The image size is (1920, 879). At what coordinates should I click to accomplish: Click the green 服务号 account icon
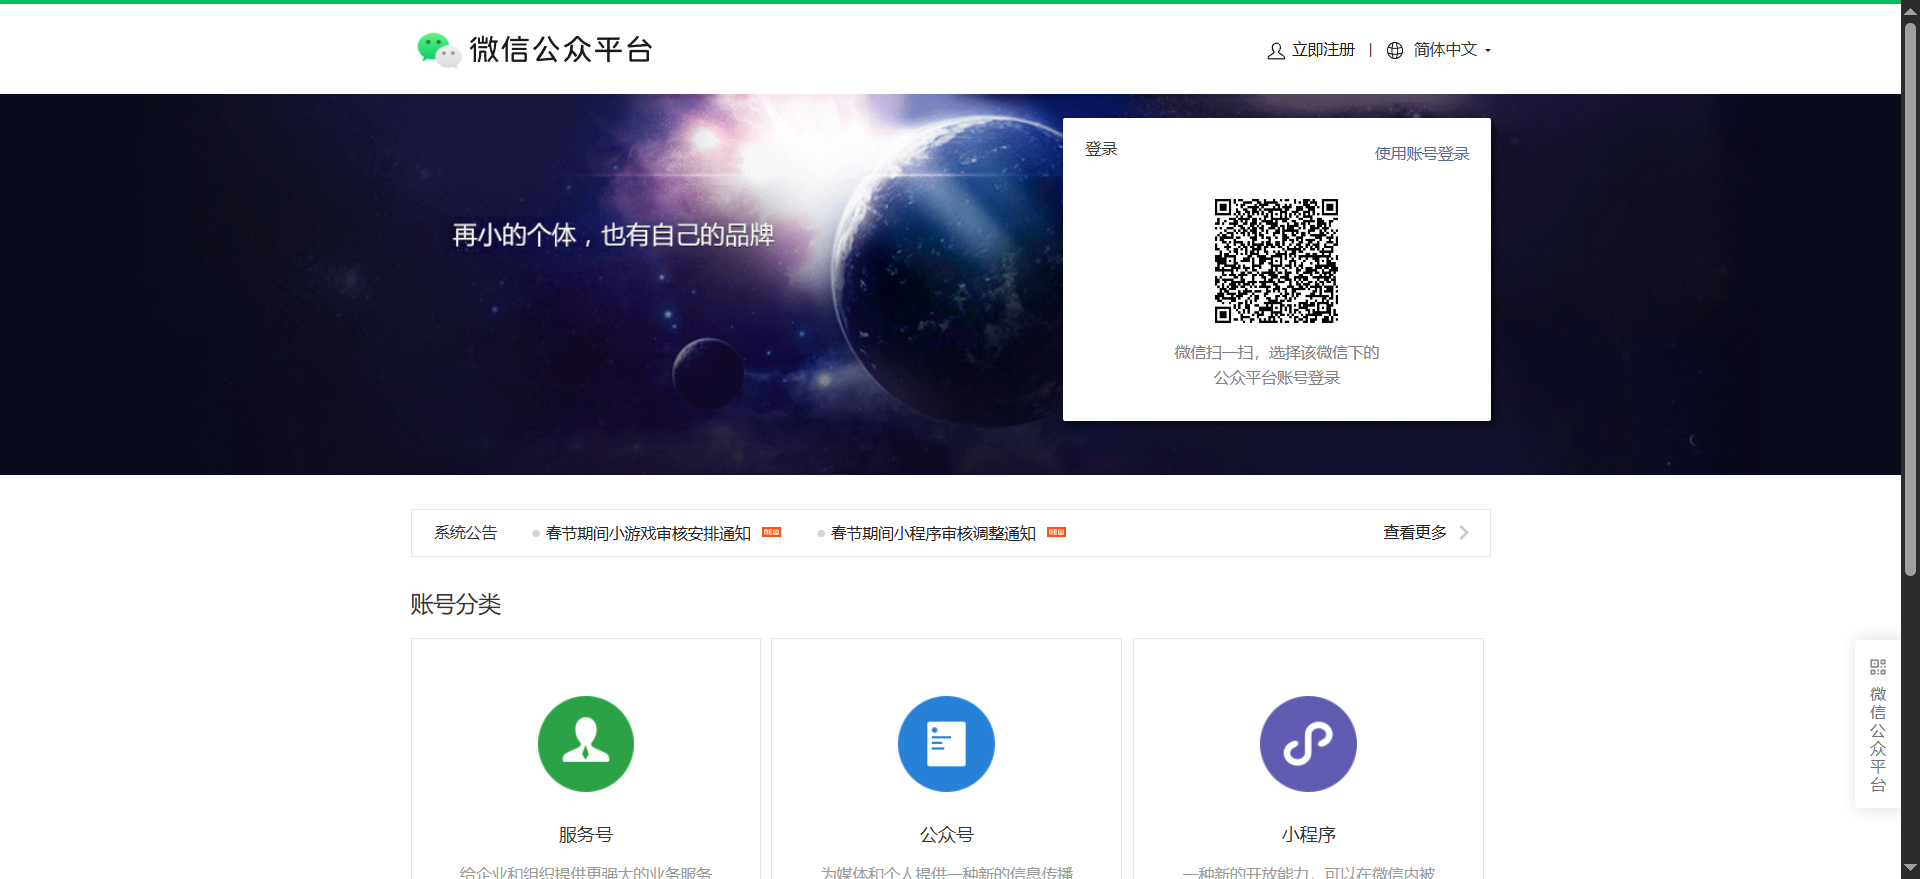point(586,744)
